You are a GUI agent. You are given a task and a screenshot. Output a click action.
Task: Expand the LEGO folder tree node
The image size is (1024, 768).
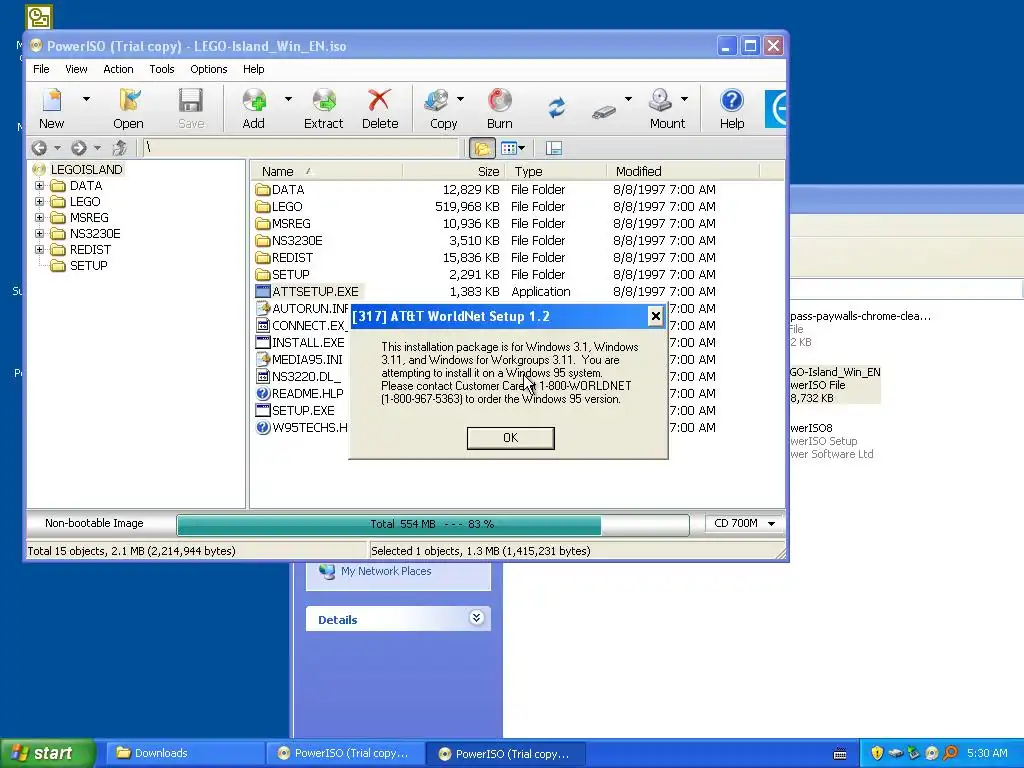coord(39,202)
